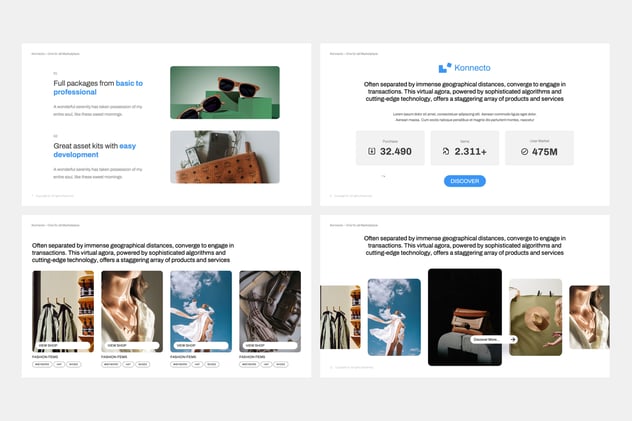Click the checkmark circle icon beside 475M
This screenshot has width=632, height=421.
tap(524, 152)
